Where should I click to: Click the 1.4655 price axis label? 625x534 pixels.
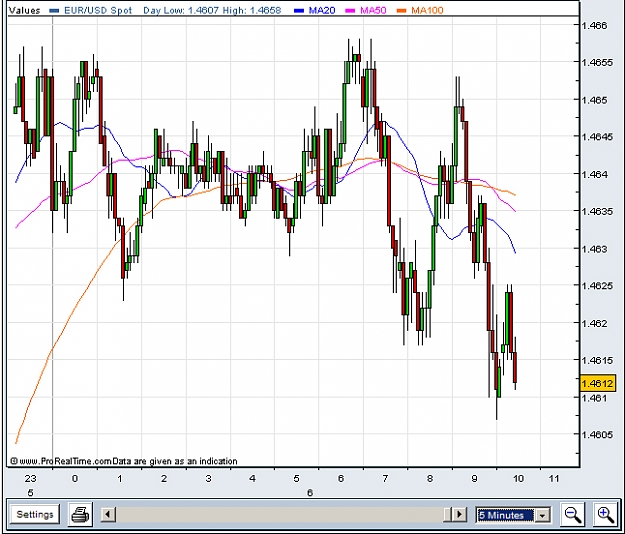point(597,63)
